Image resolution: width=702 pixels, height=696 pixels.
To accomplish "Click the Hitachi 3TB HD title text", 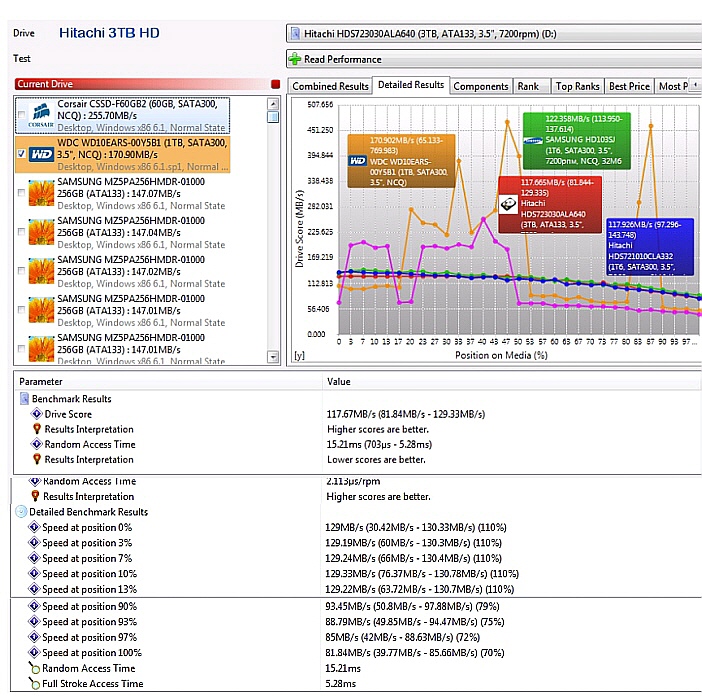I will click(x=109, y=33).
